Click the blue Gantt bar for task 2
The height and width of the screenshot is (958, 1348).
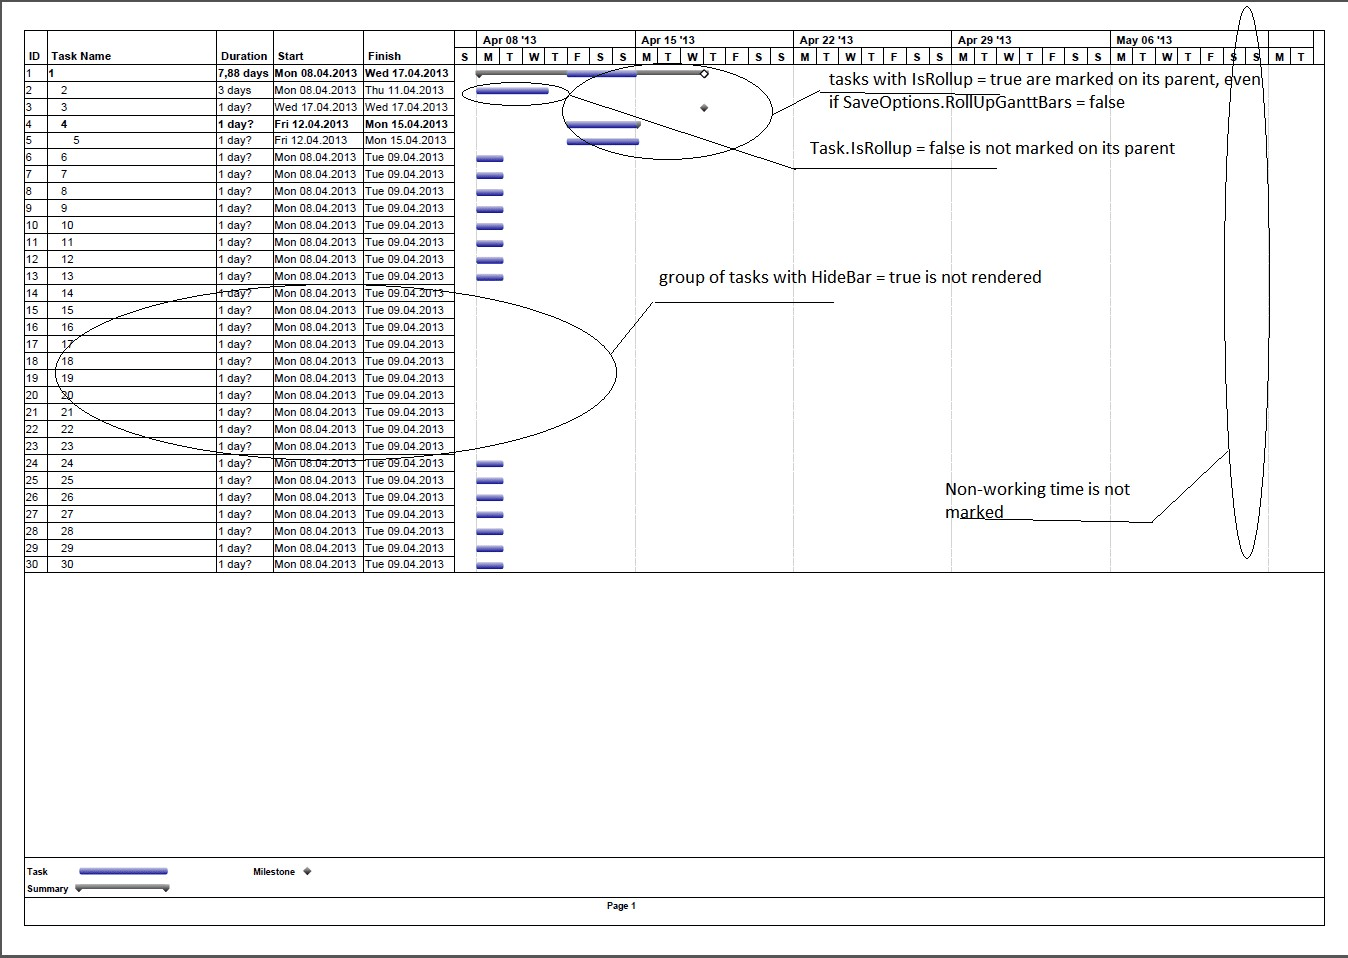[512, 91]
